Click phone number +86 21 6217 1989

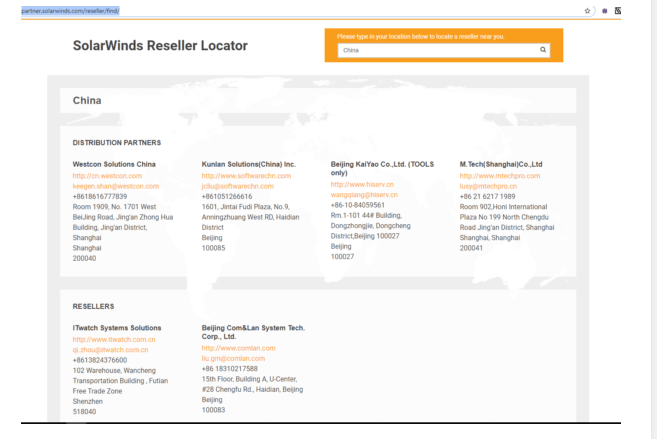click(487, 196)
